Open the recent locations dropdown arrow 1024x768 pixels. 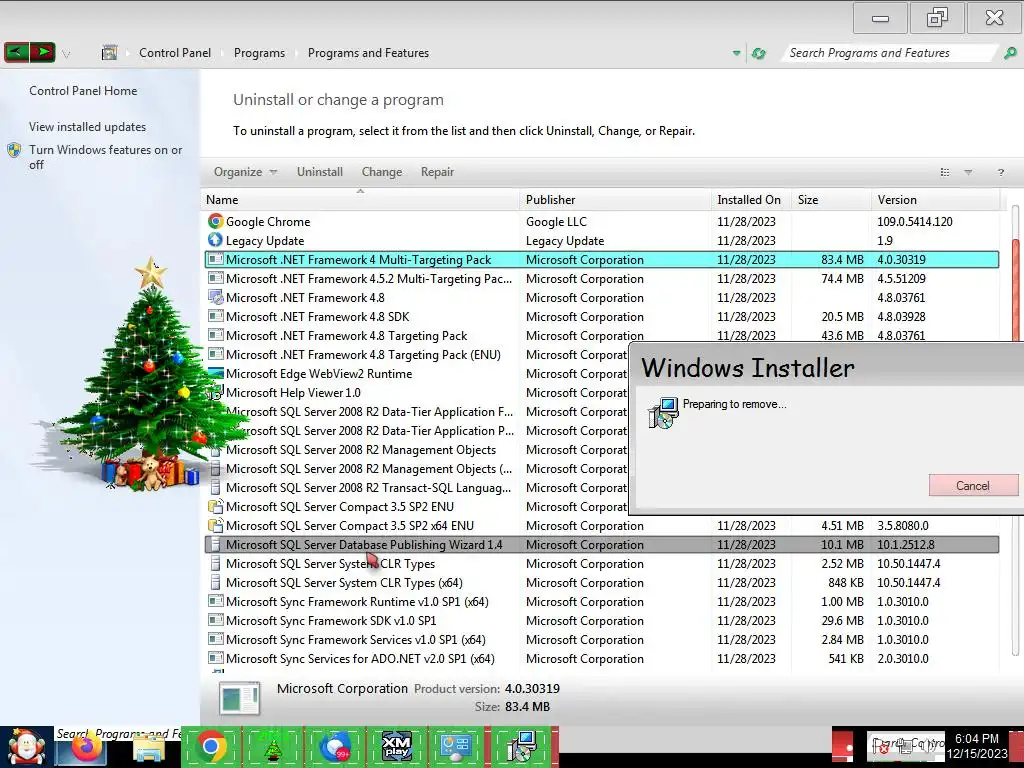tap(66, 54)
